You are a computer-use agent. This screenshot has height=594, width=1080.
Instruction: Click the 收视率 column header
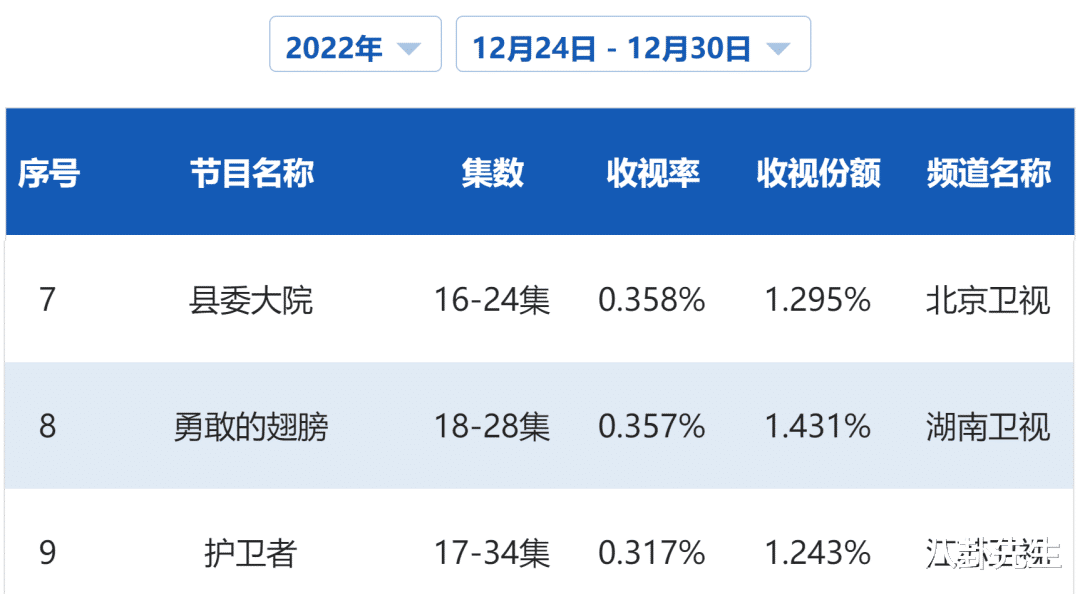652,173
